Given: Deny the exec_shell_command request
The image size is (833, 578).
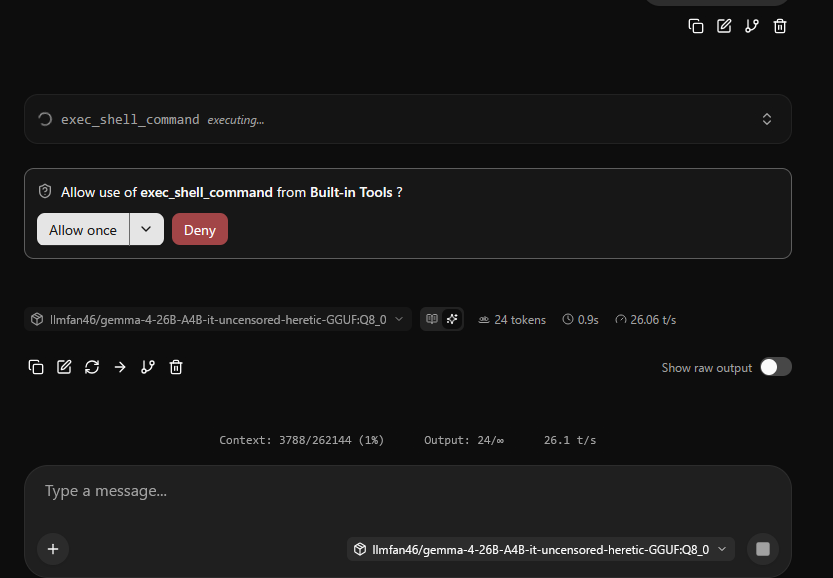Looking at the screenshot, I should click(200, 230).
